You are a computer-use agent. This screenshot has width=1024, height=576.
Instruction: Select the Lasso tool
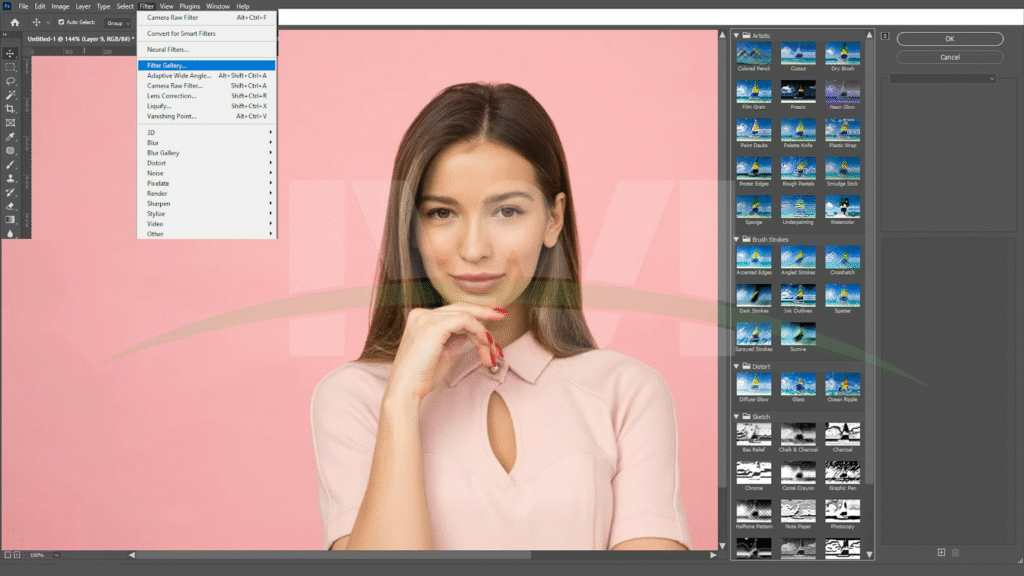tap(10, 81)
